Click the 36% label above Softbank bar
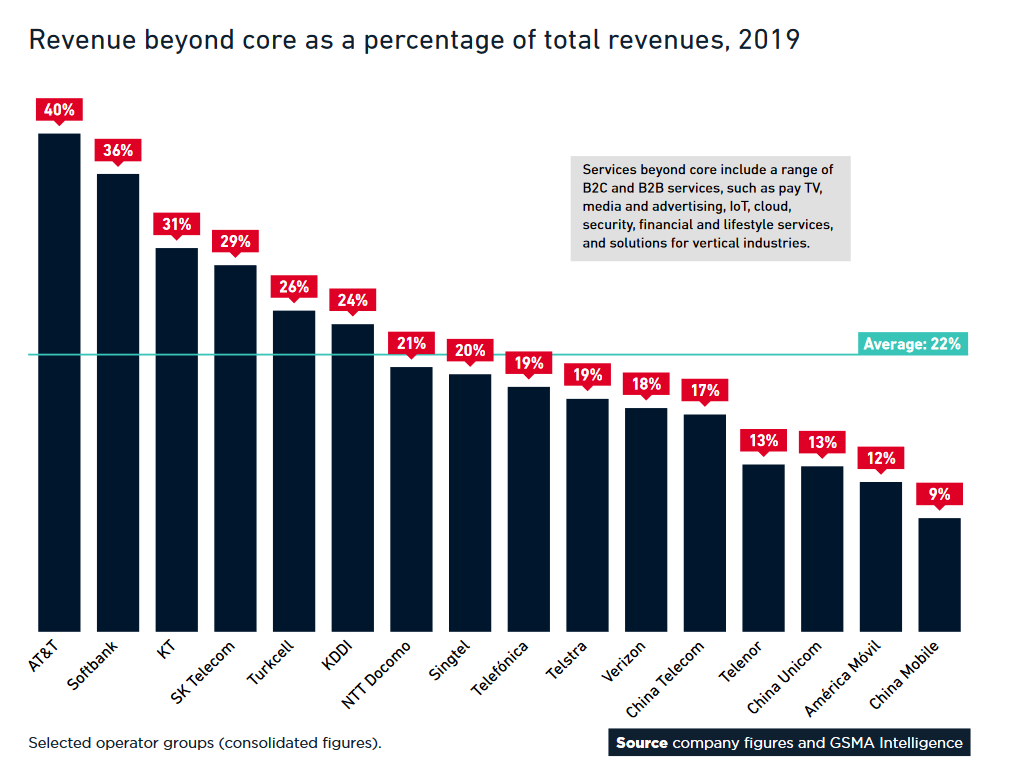This screenshot has width=1012, height=779. (118, 150)
